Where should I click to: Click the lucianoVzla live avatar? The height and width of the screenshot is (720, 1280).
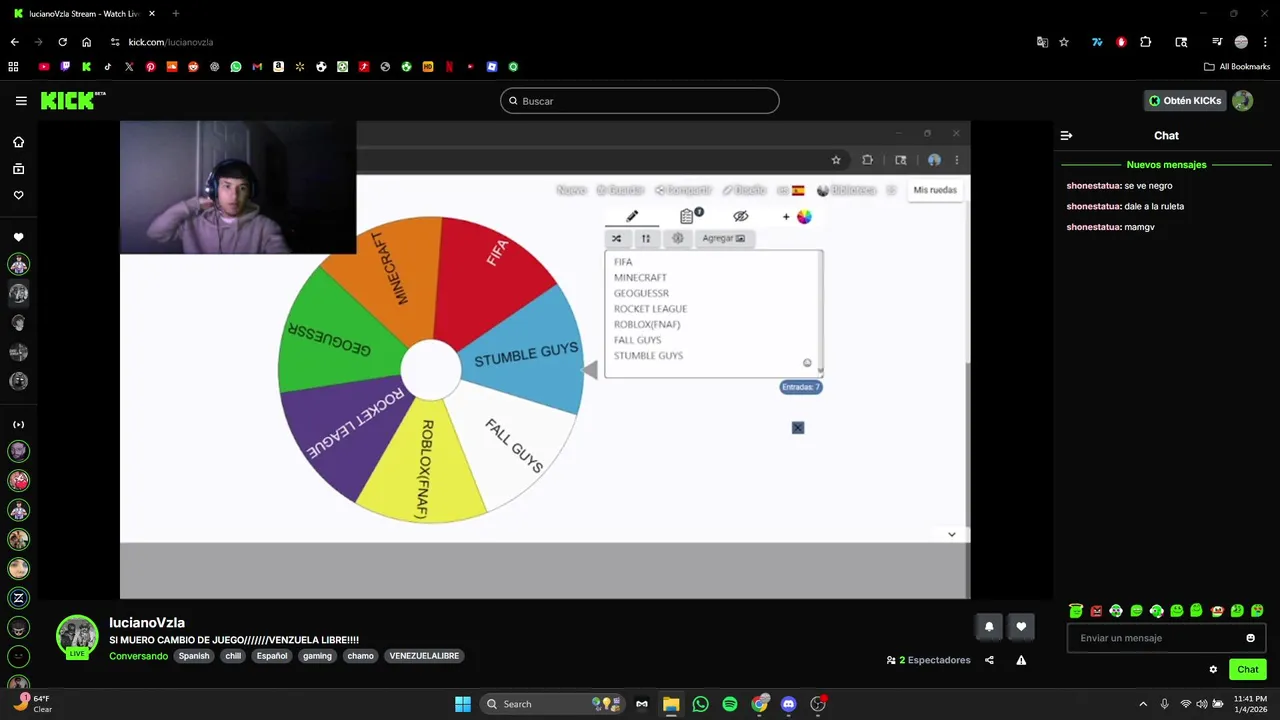click(77, 637)
